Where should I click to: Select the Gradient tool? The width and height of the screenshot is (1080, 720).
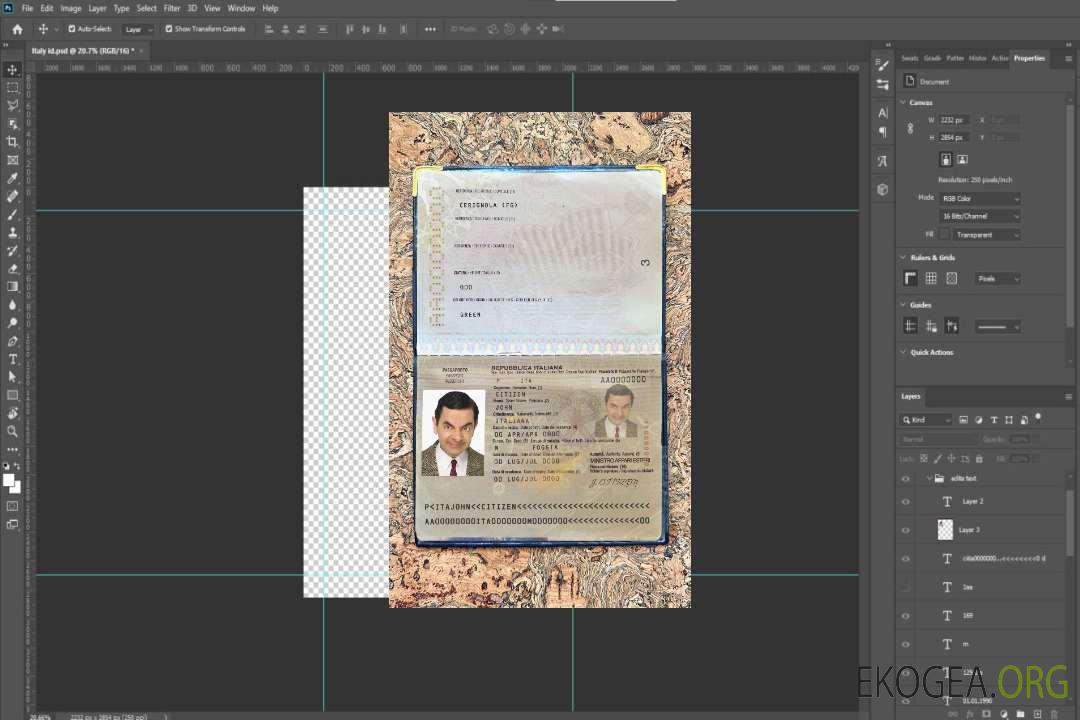tap(12, 287)
